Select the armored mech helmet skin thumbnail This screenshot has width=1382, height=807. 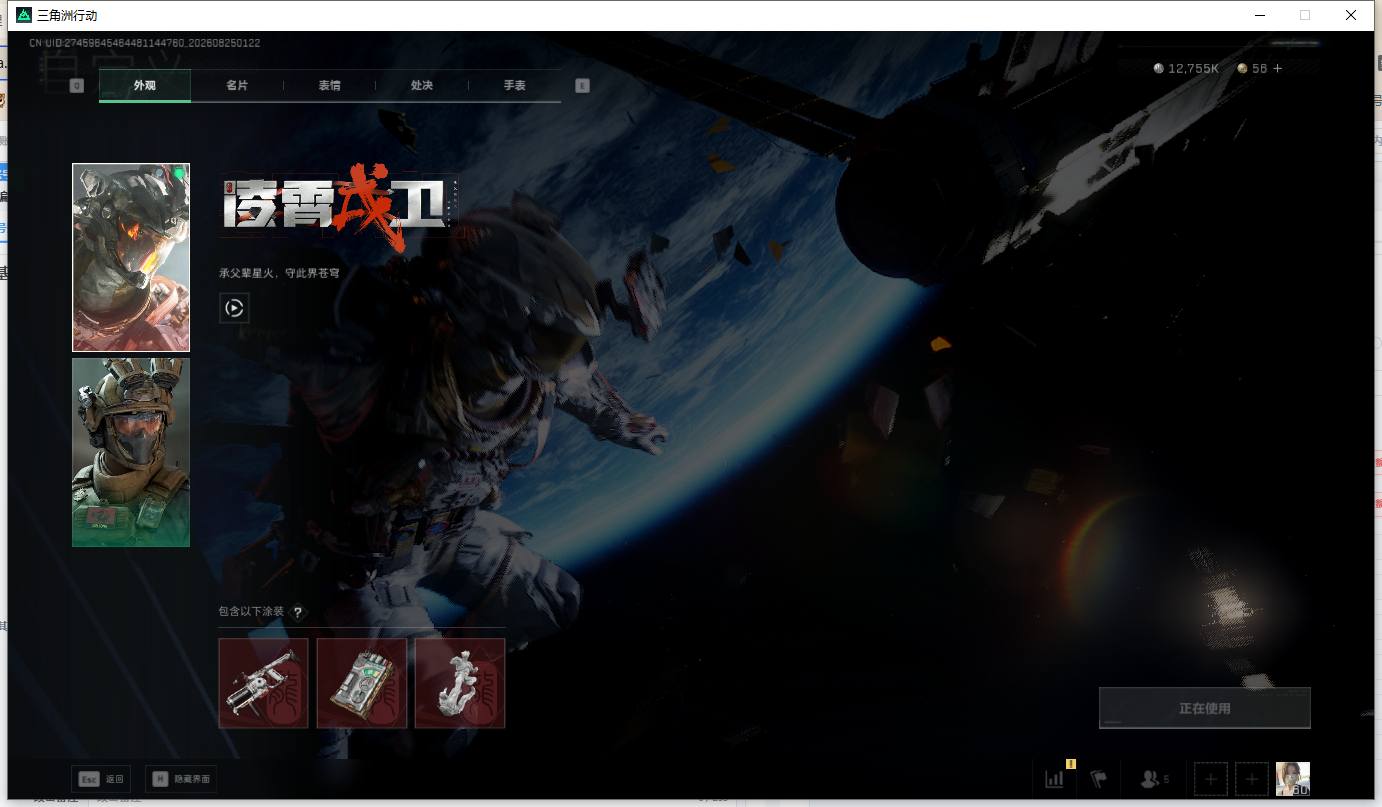[x=131, y=258]
